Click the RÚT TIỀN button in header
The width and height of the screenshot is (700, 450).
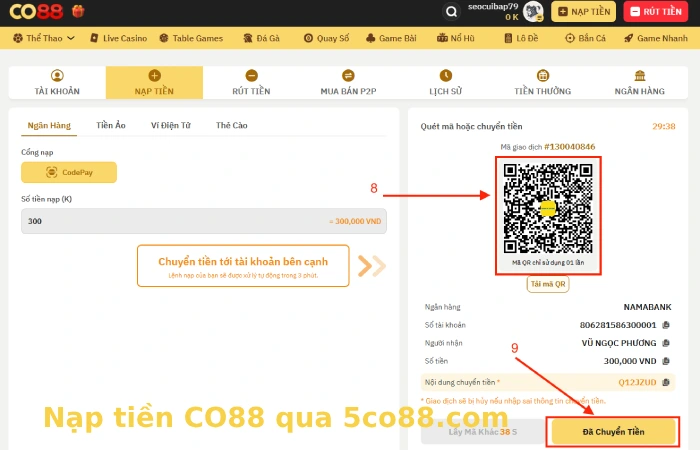click(x=655, y=12)
